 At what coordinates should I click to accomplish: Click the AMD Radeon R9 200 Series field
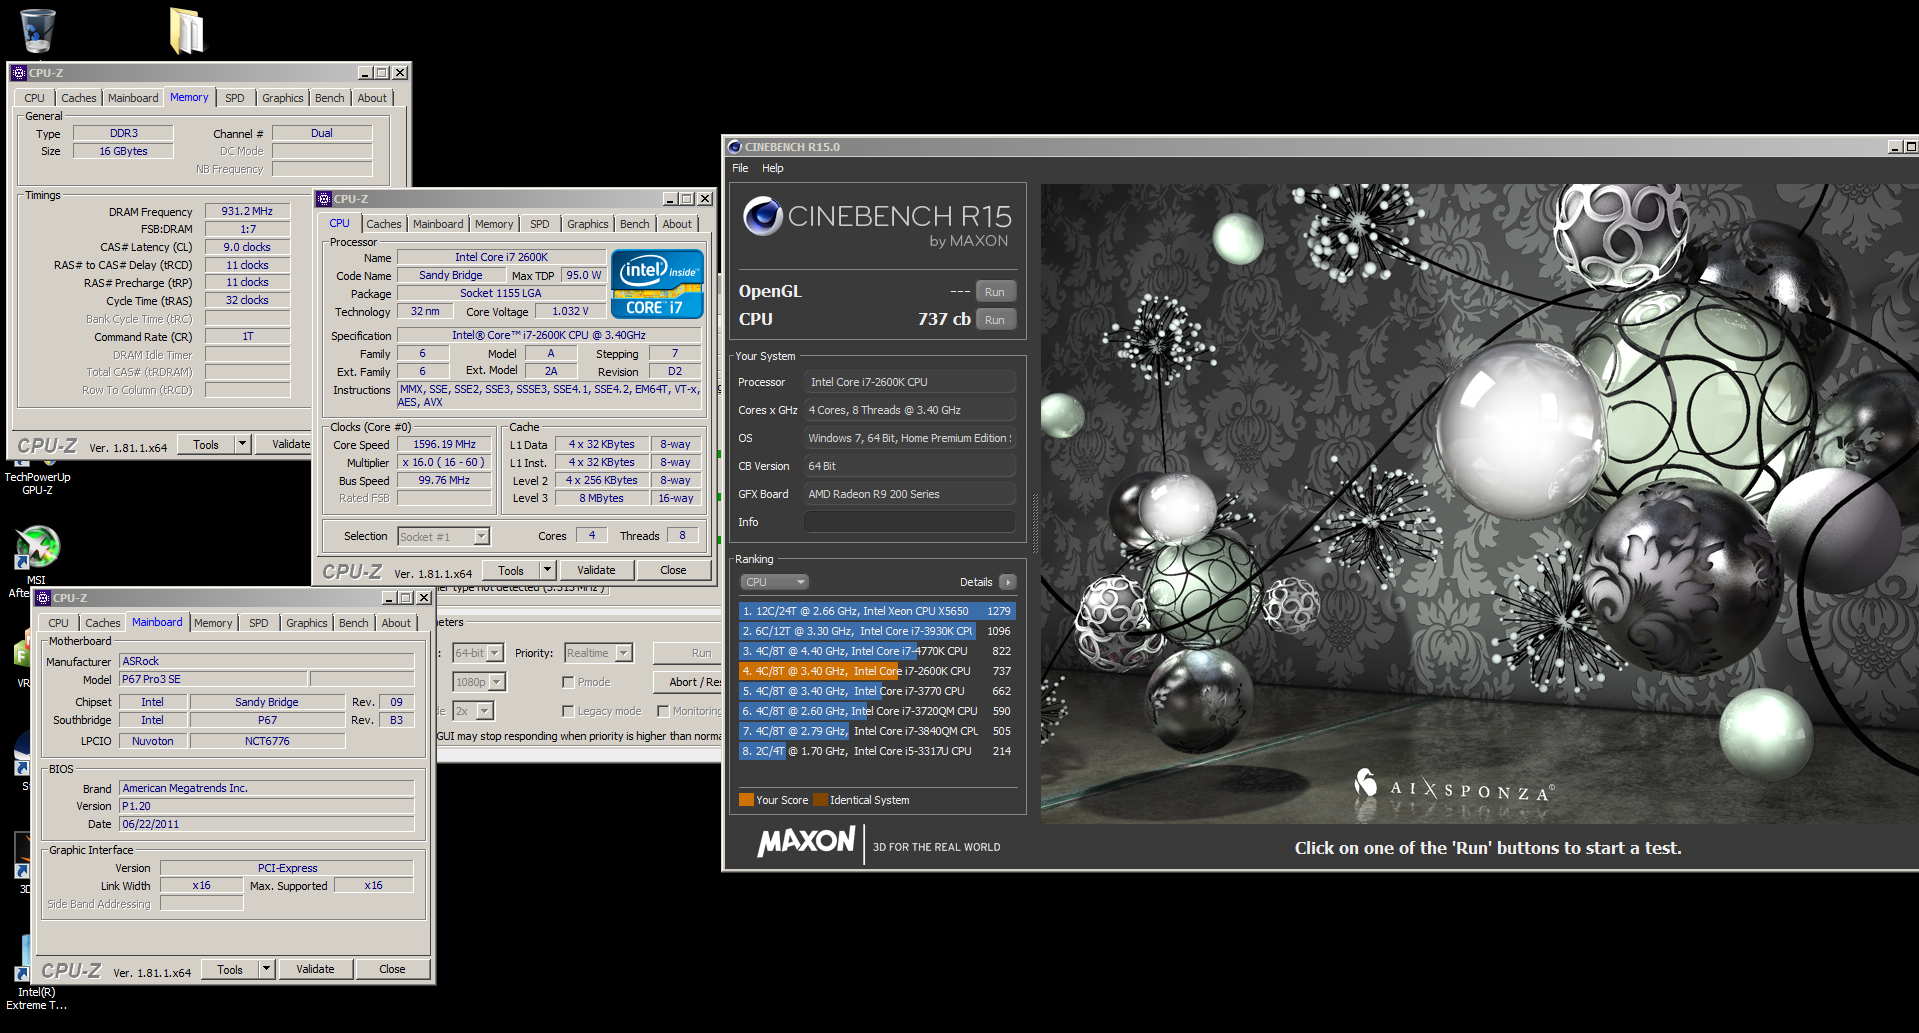point(909,494)
